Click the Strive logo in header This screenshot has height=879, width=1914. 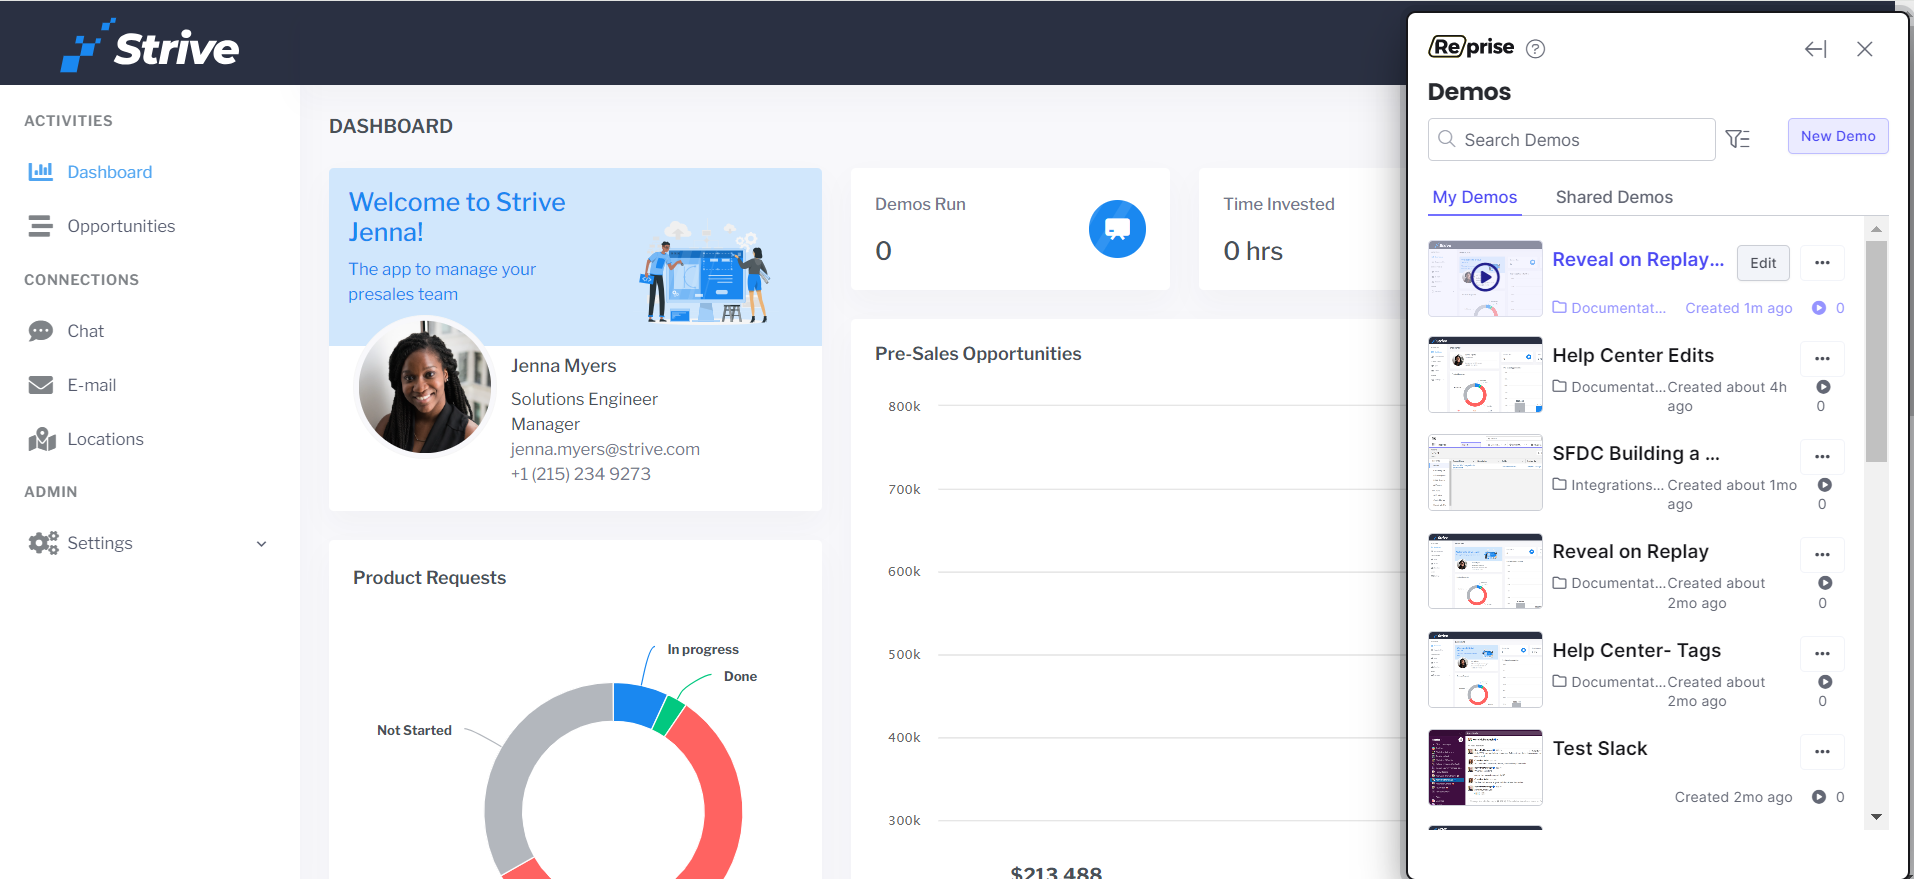(150, 46)
